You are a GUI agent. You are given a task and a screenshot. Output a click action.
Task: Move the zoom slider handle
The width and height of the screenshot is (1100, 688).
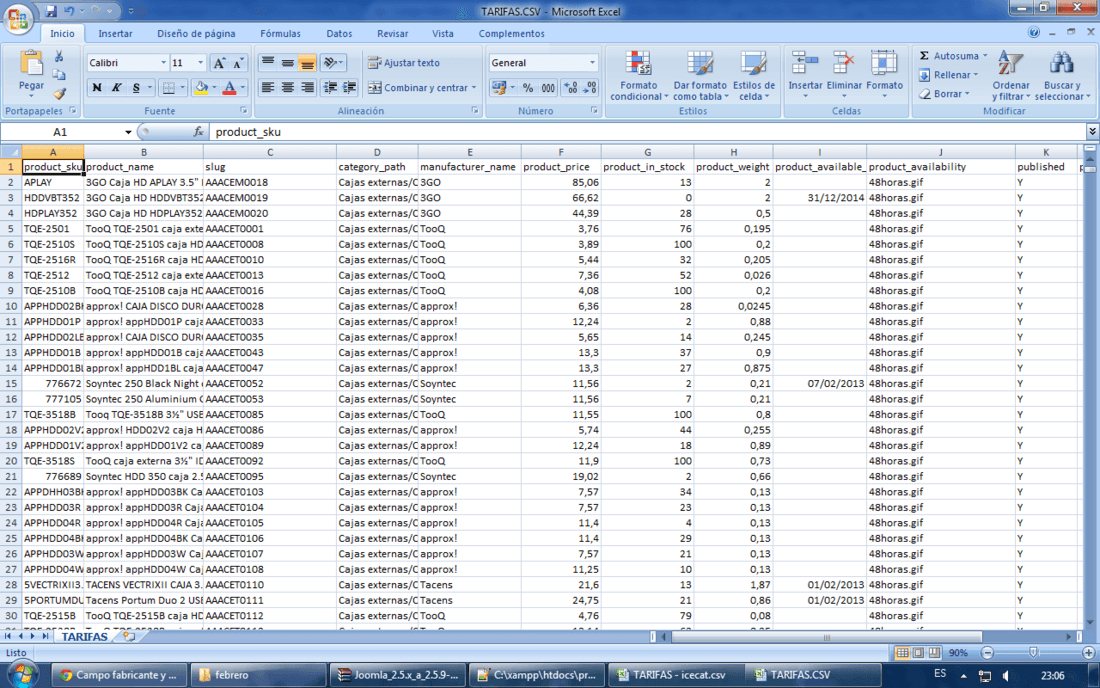[x=1033, y=653]
